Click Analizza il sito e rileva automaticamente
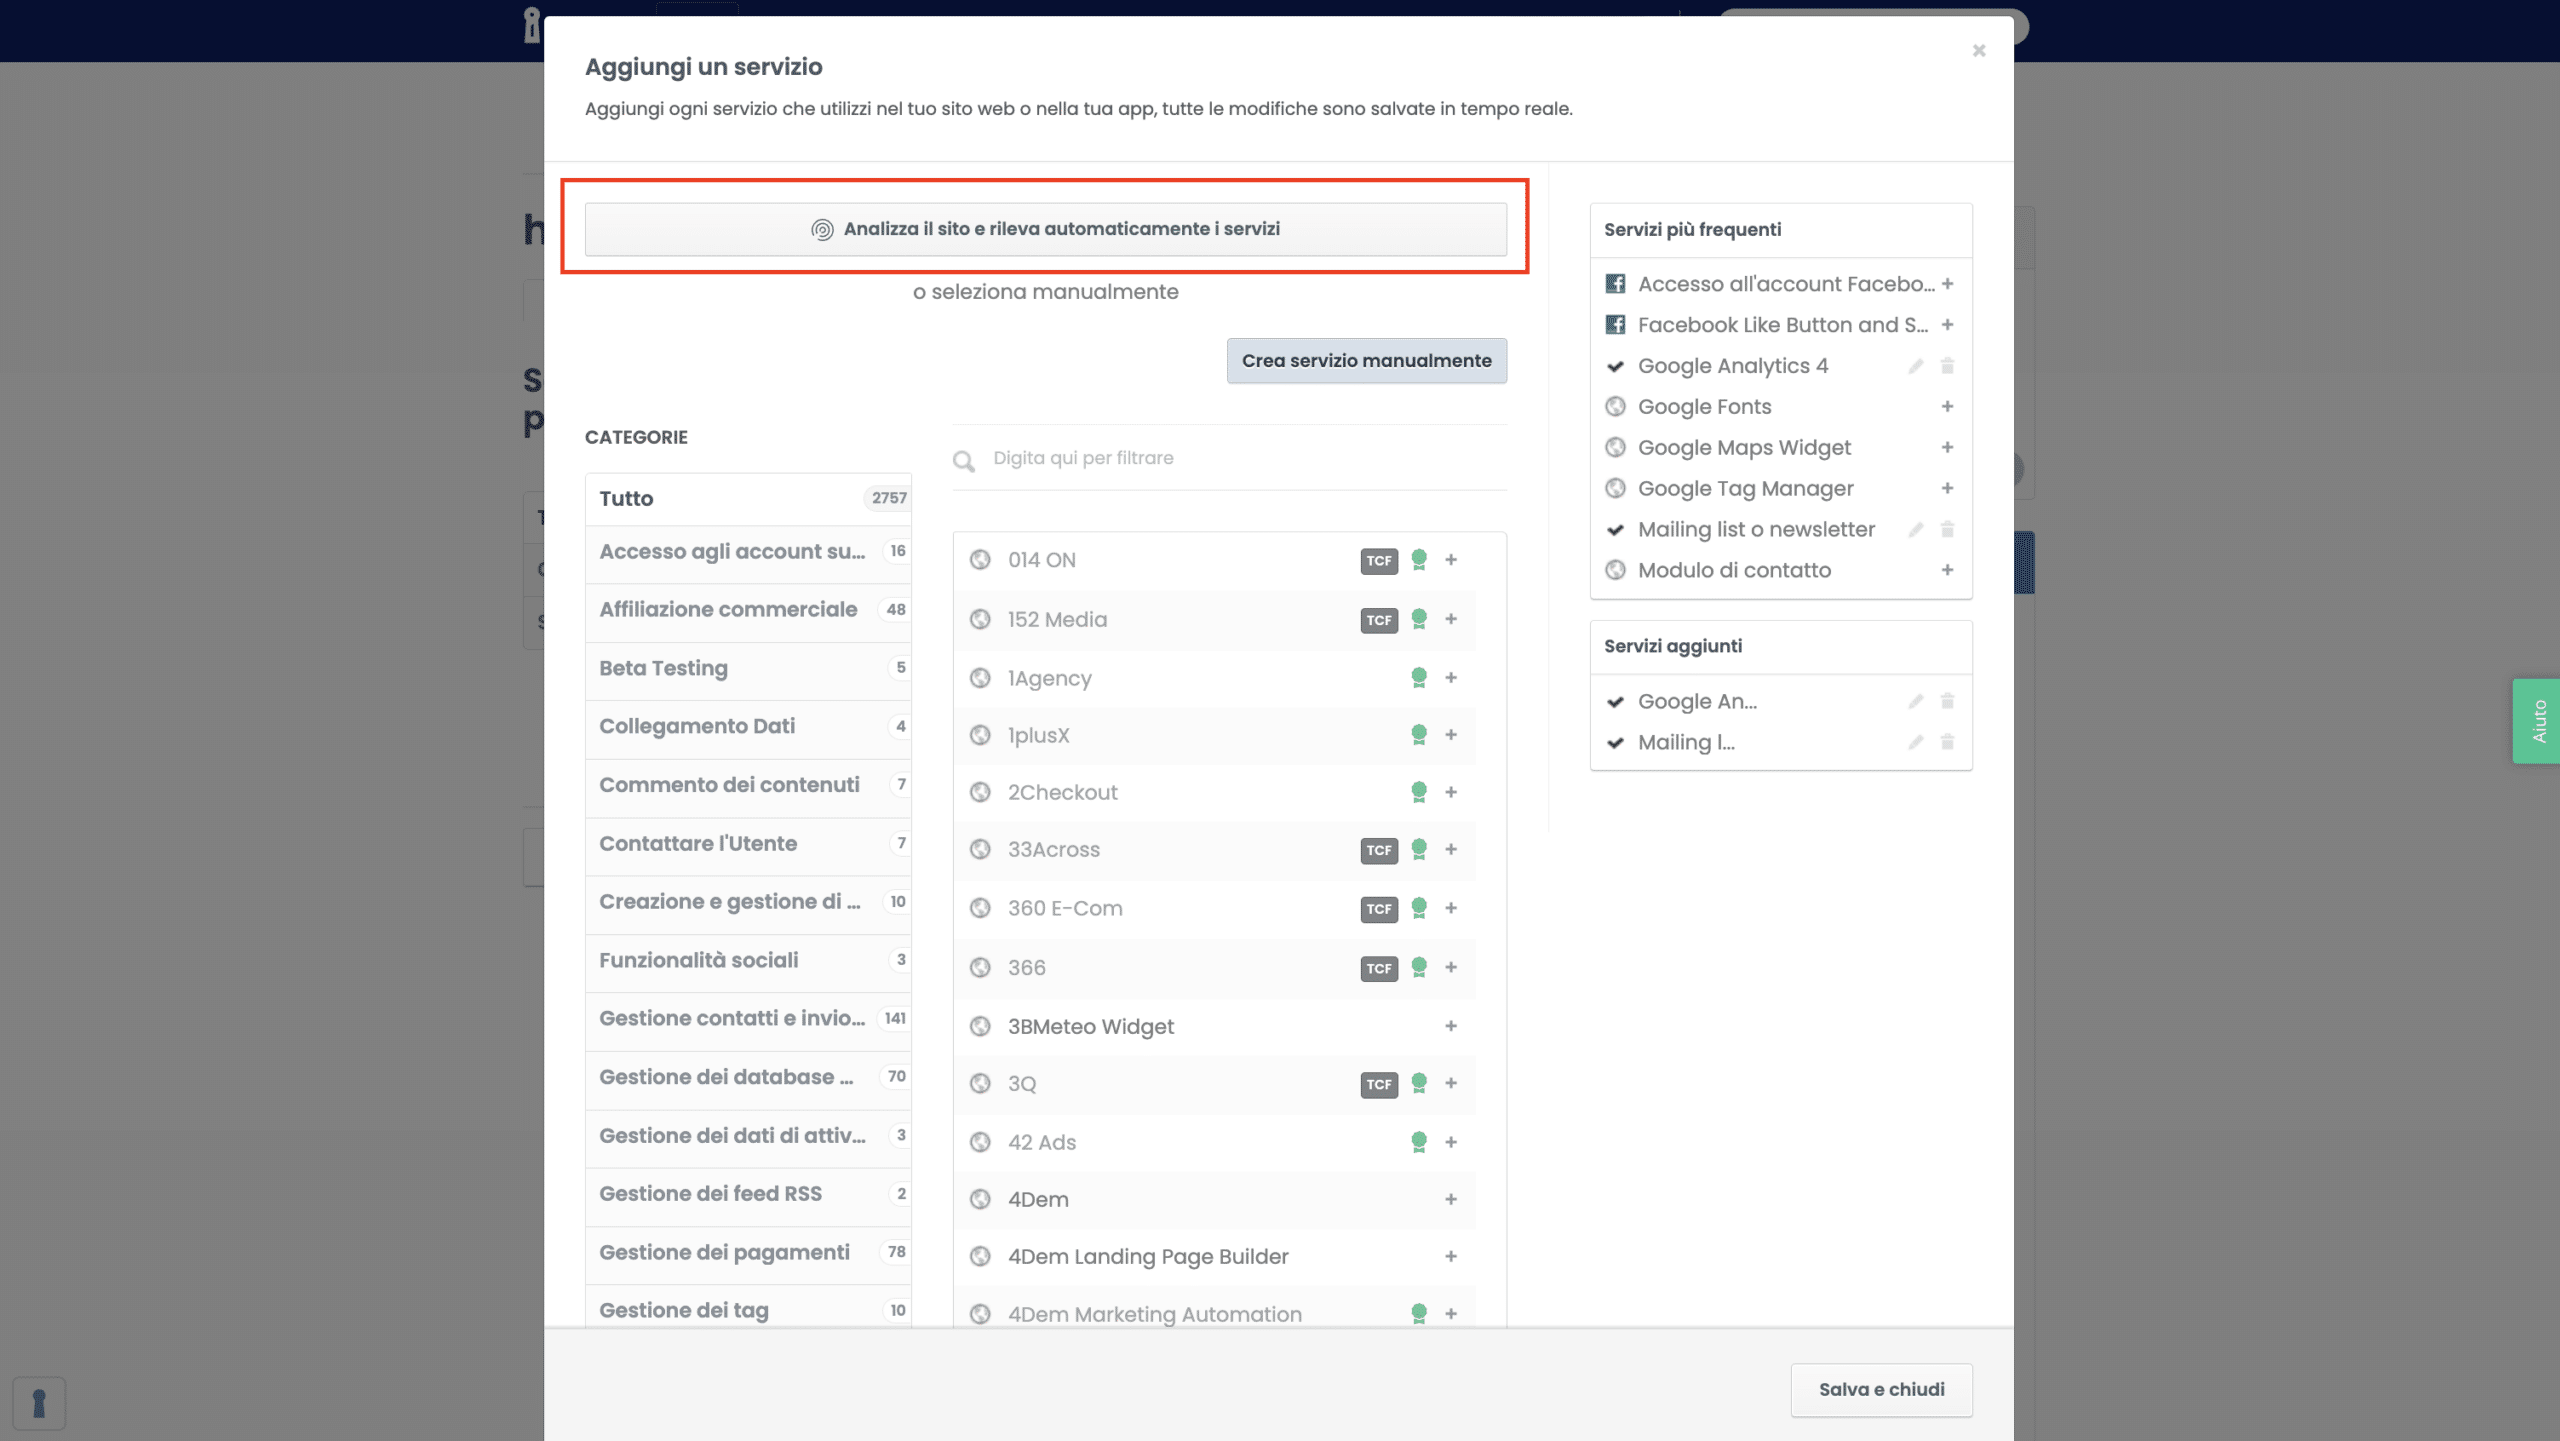2560x1441 pixels. 1045,229
